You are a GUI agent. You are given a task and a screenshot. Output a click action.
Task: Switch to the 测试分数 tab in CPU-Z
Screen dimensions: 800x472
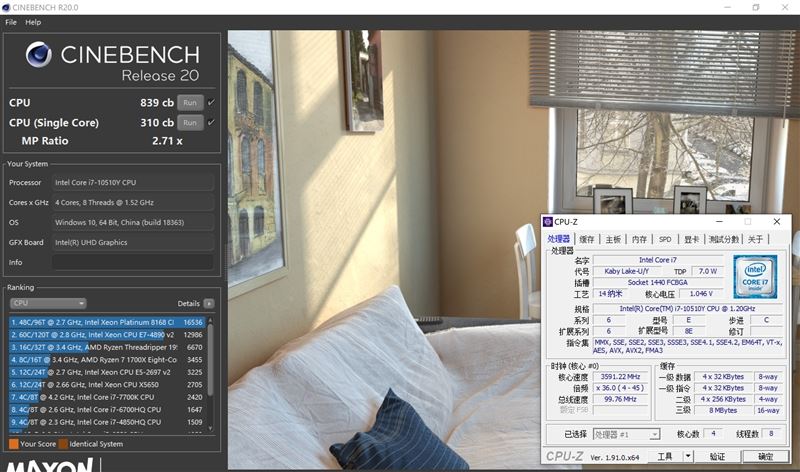(723, 239)
